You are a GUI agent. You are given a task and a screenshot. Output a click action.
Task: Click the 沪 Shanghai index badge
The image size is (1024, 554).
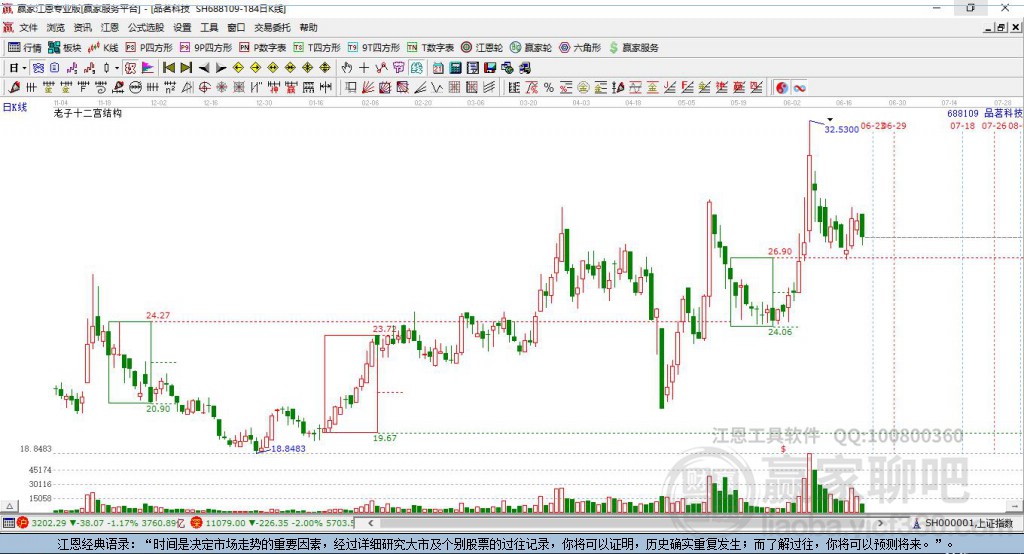coord(23,523)
